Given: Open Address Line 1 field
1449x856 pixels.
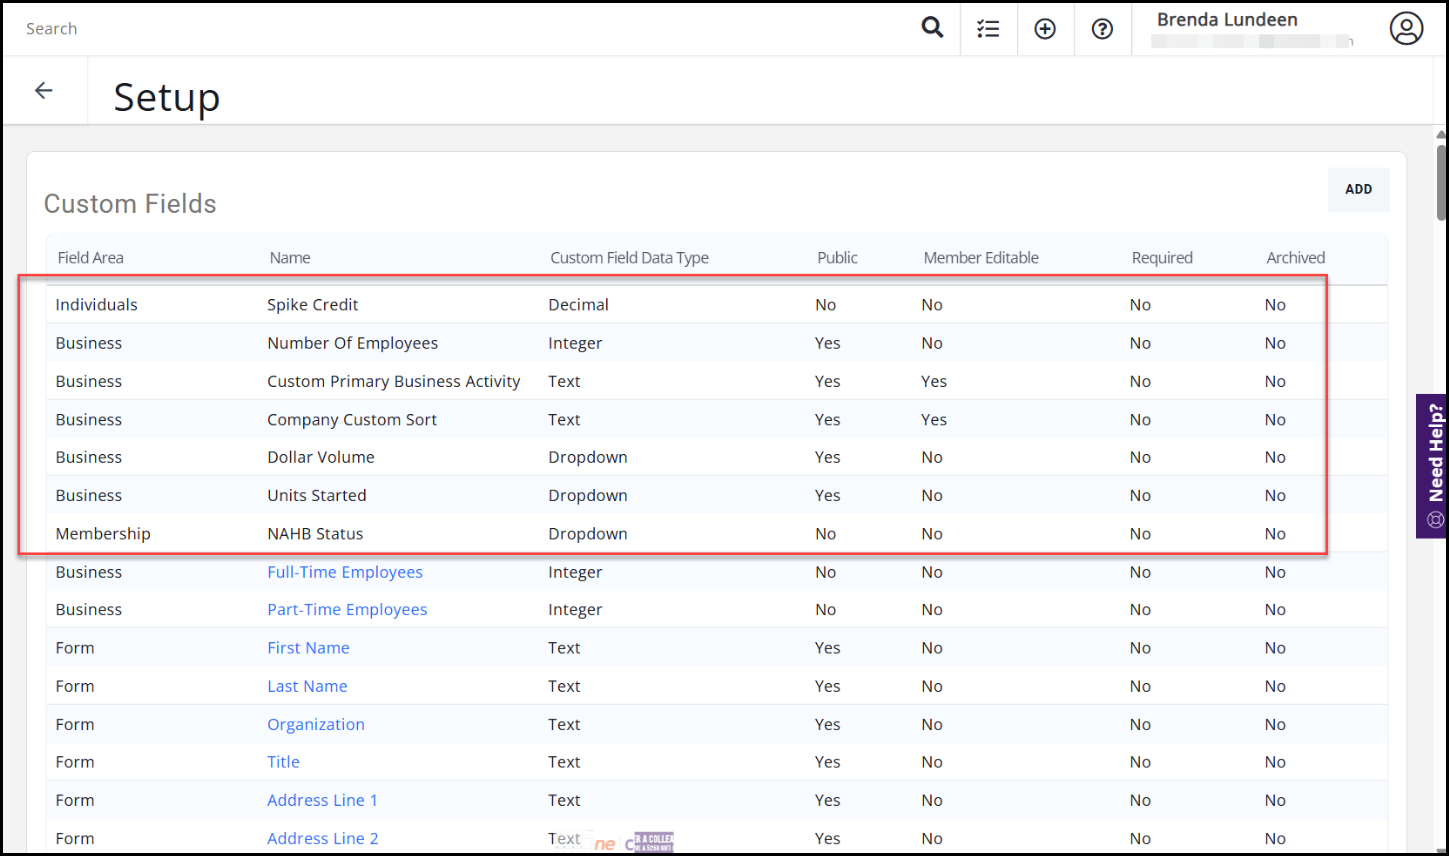Looking at the screenshot, I should point(322,800).
